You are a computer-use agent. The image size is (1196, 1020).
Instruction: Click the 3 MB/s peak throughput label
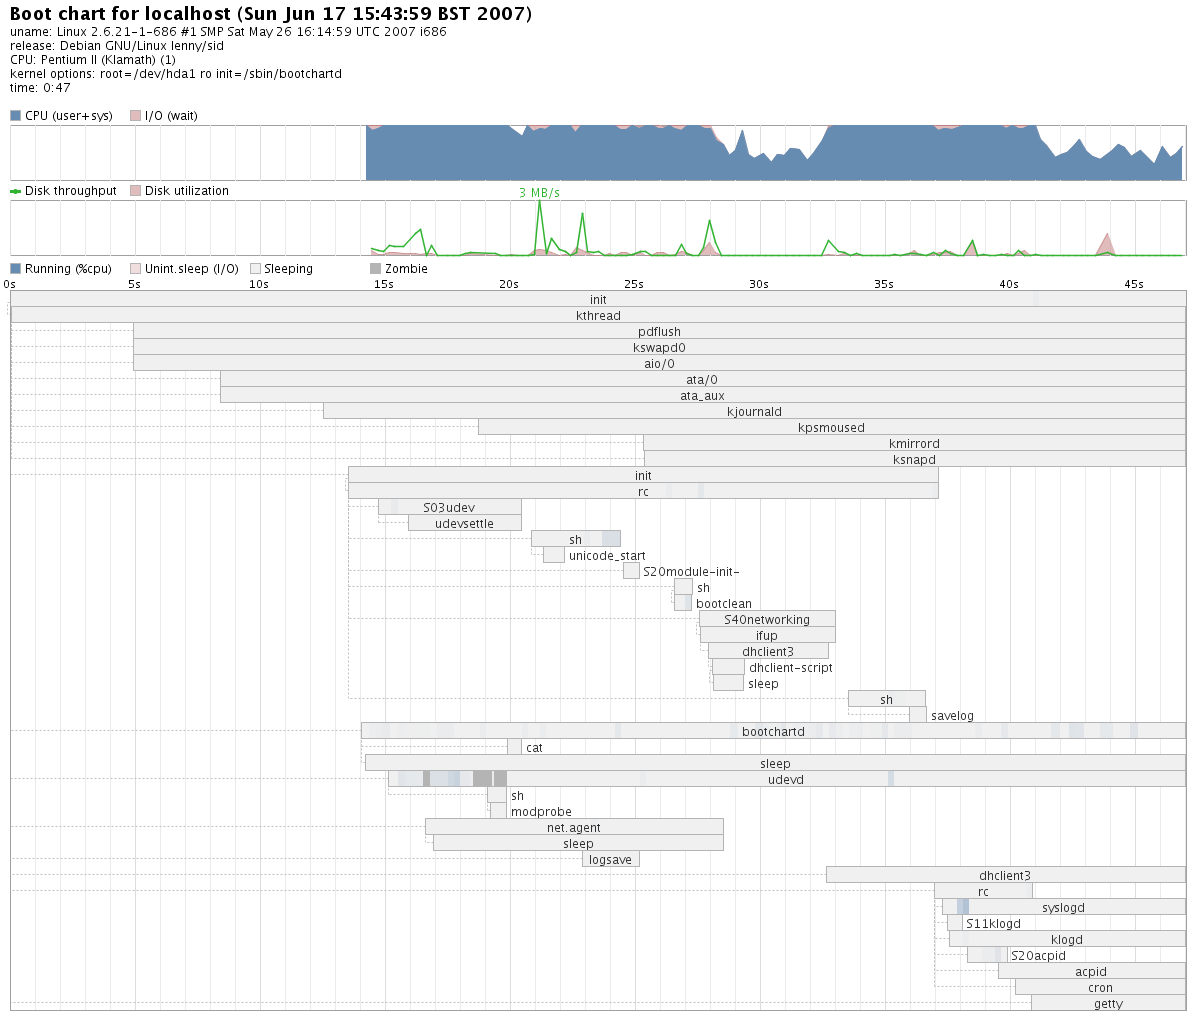pos(539,193)
